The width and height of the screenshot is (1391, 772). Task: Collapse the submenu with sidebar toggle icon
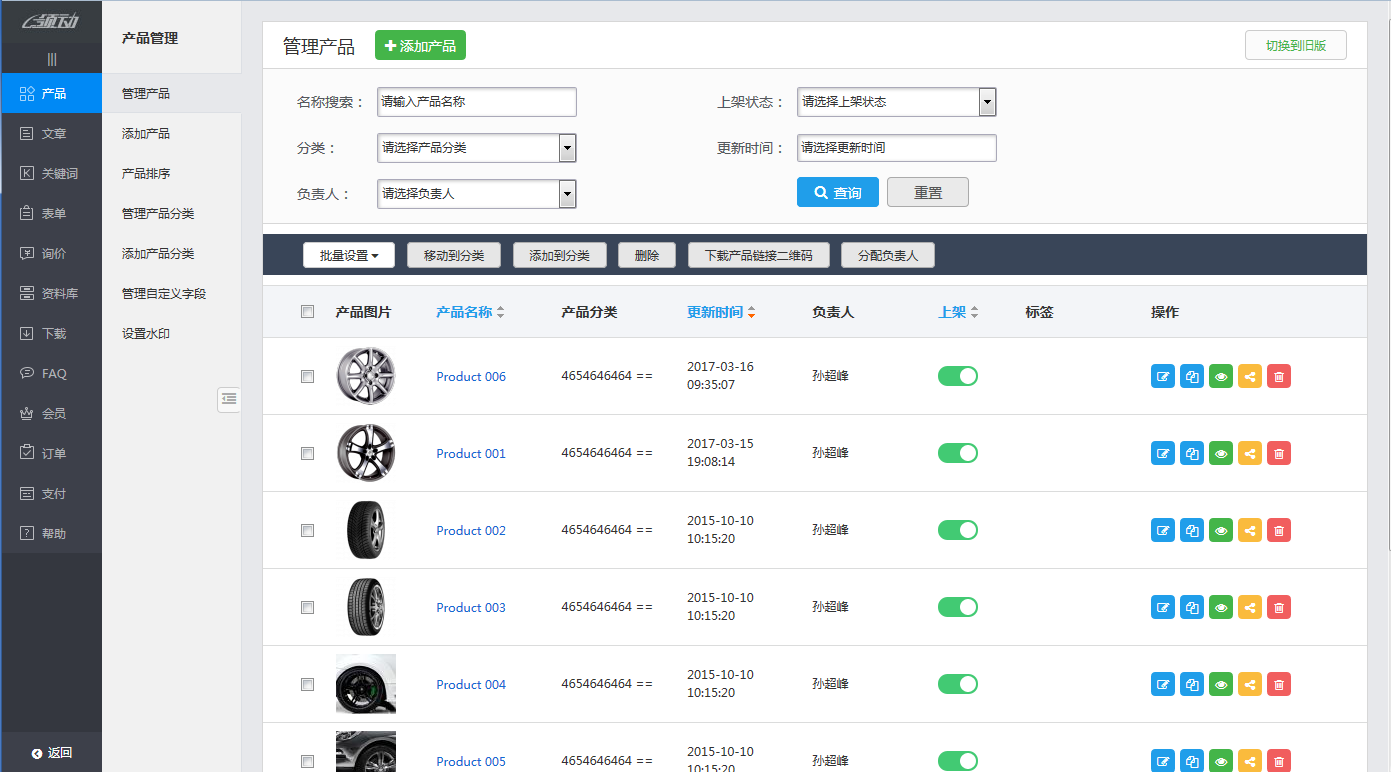(229, 399)
